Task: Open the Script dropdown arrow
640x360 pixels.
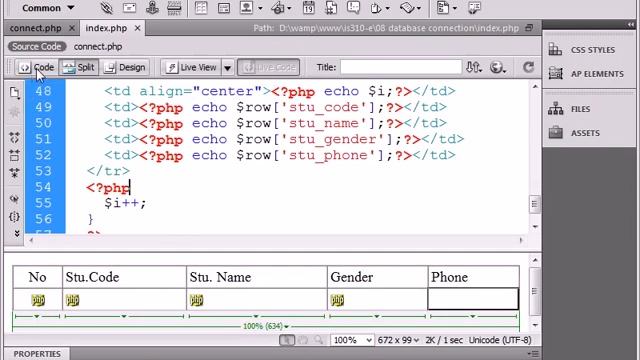Action: click(x=419, y=8)
